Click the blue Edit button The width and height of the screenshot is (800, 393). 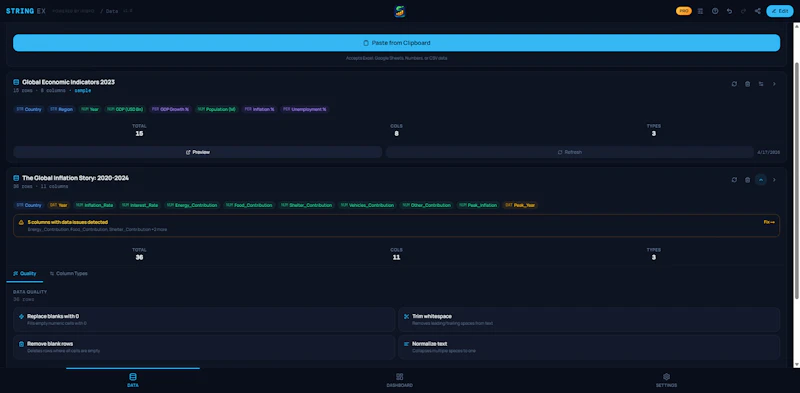(780, 11)
